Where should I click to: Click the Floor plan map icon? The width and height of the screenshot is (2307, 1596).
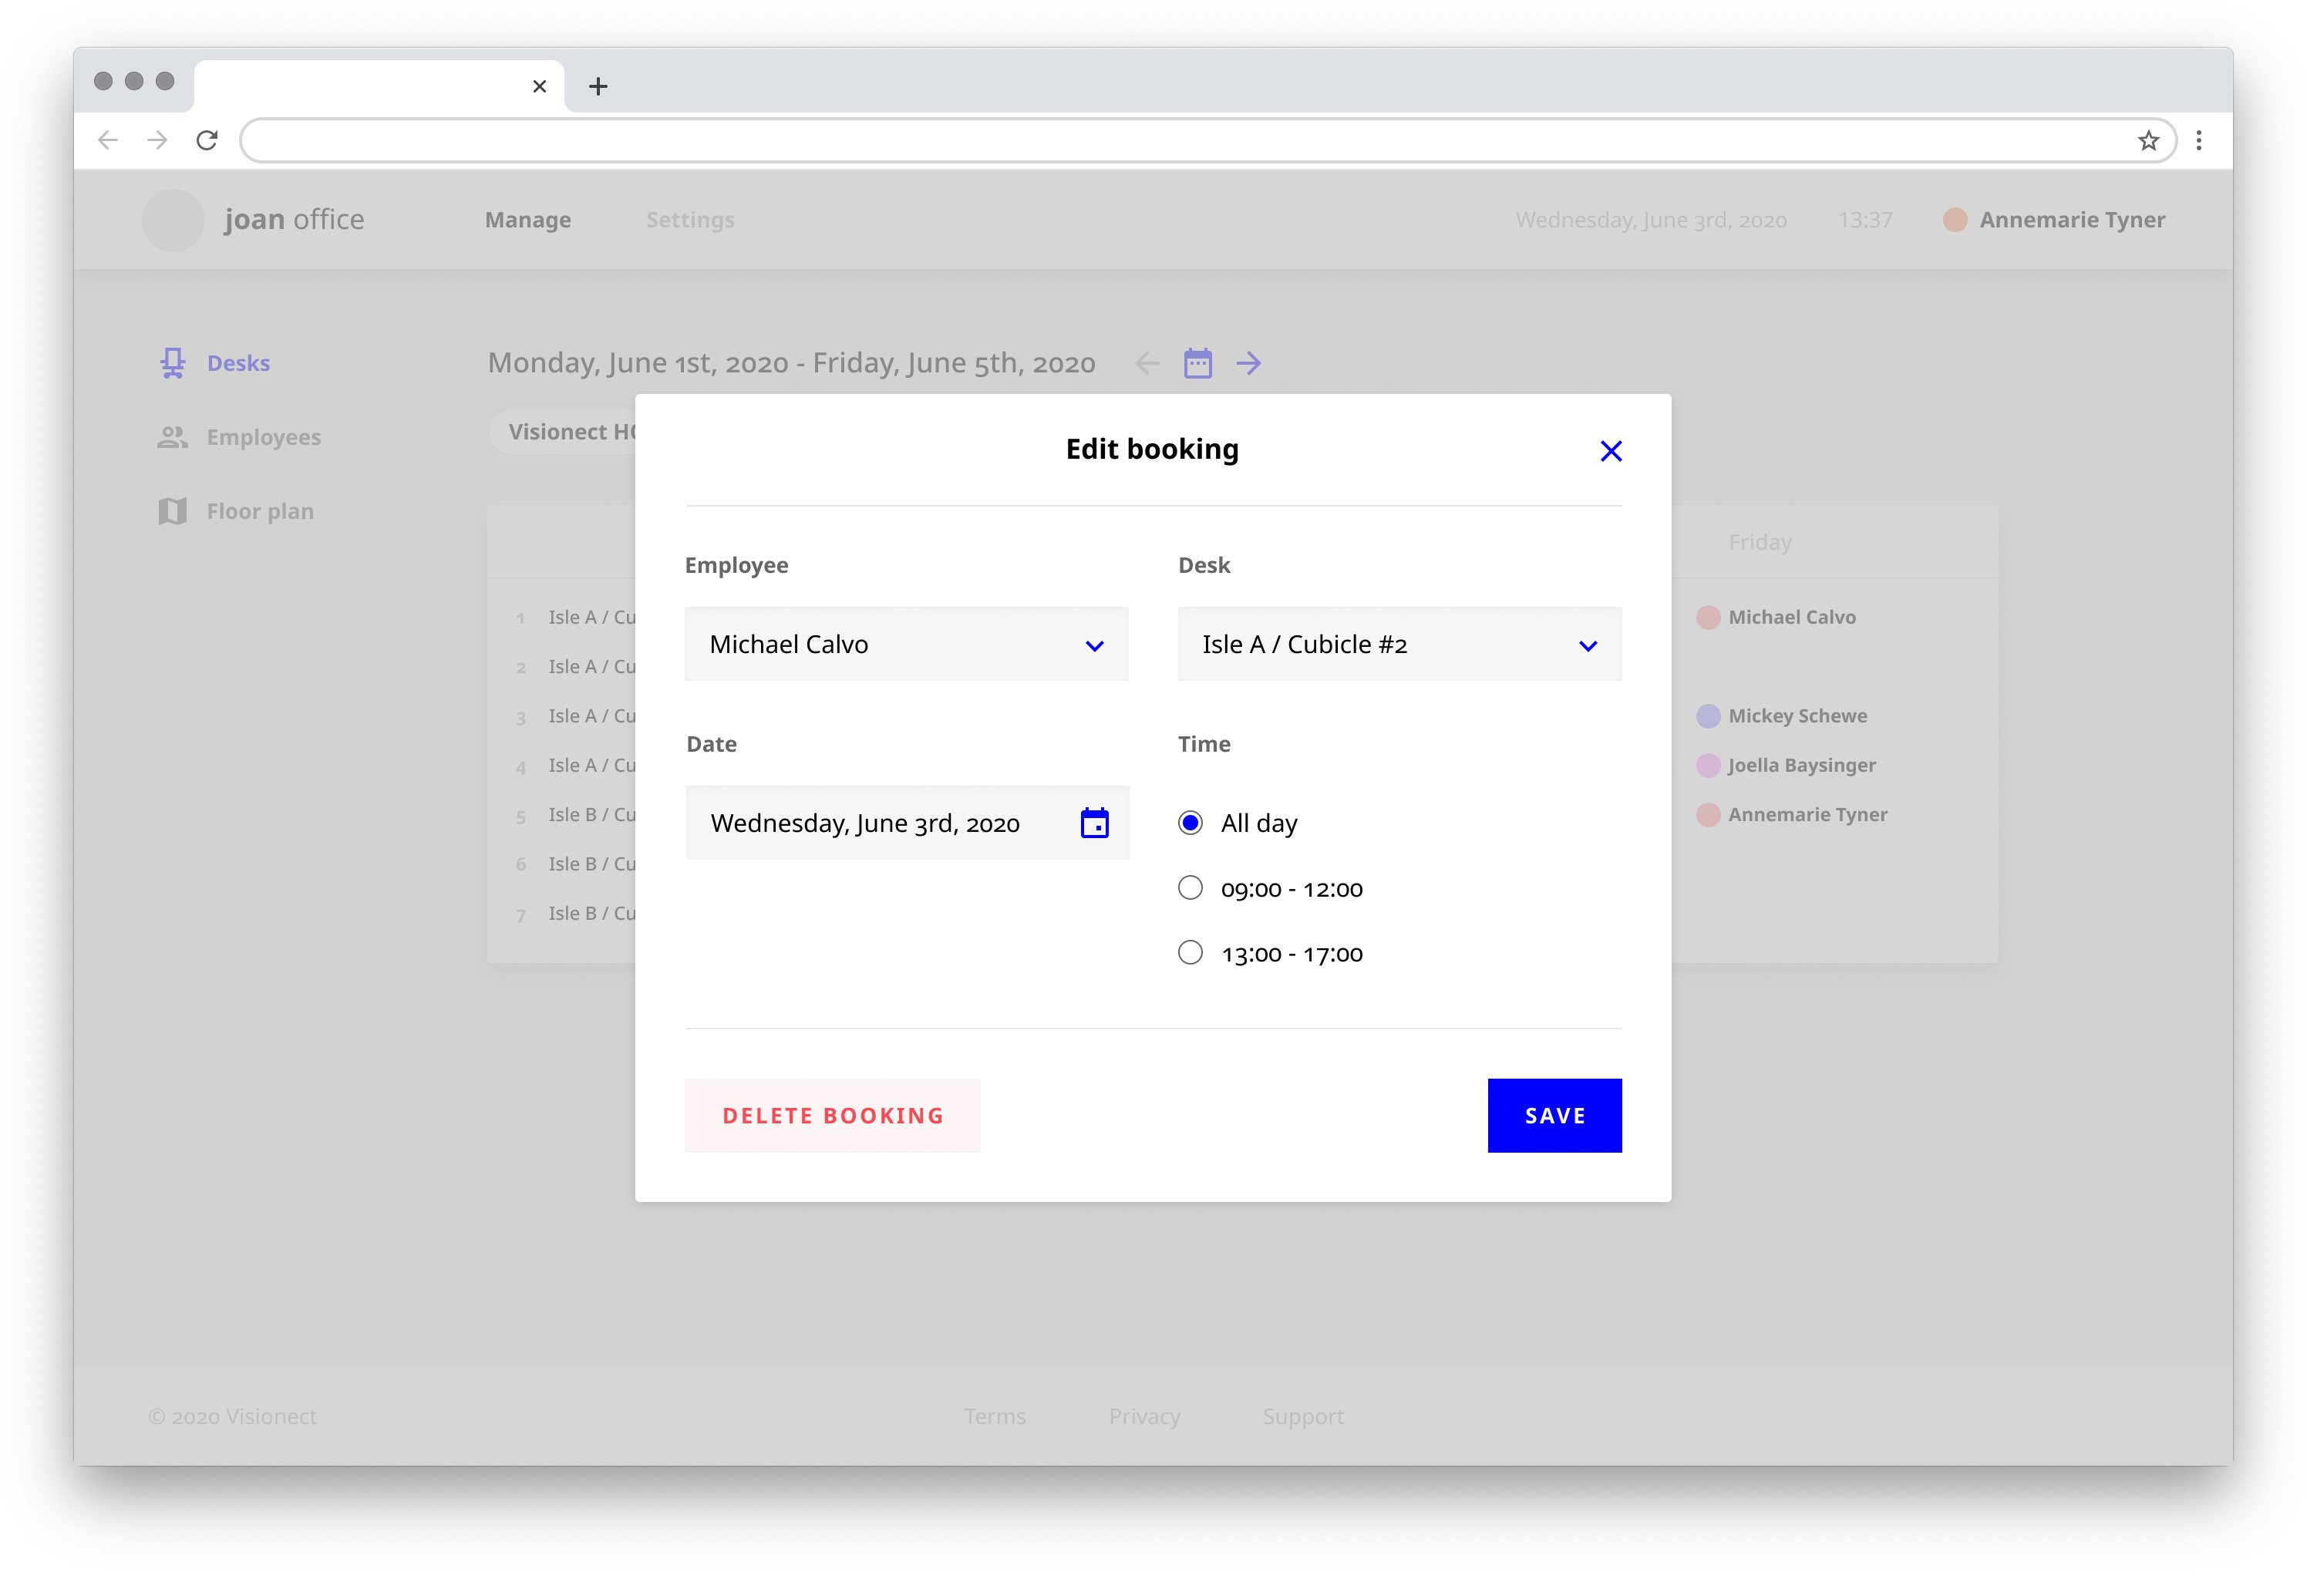point(172,510)
